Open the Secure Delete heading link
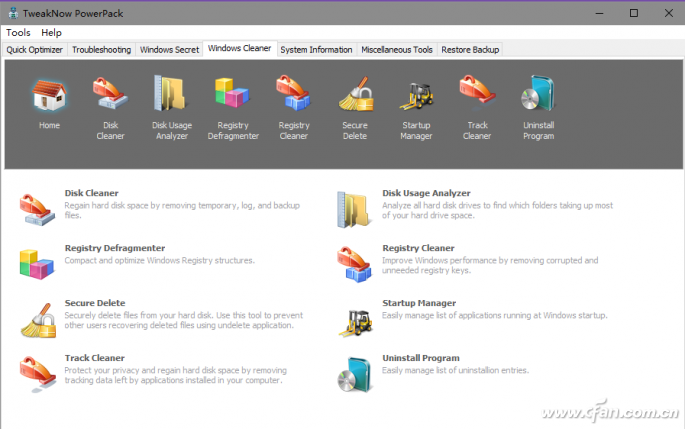Image resolution: width=685 pixels, height=429 pixels. pyautogui.click(x=95, y=303)
